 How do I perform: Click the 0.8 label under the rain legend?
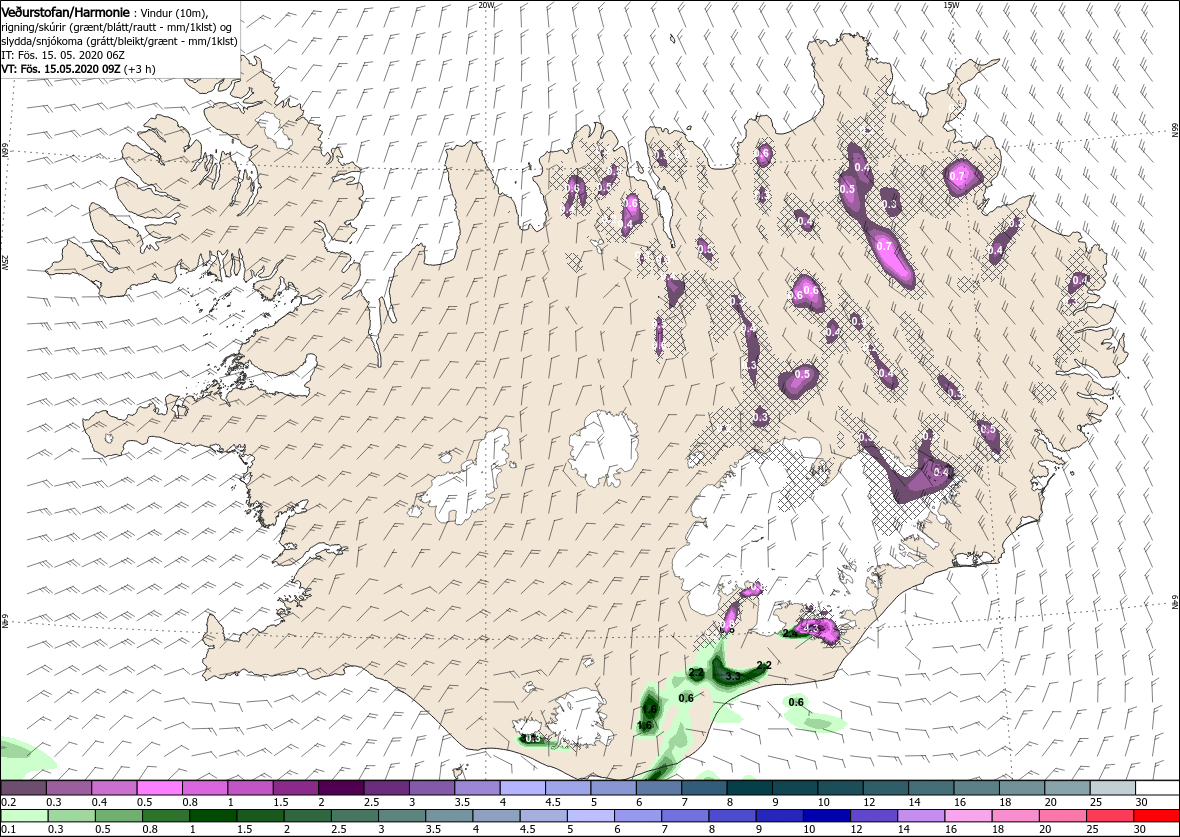pyautogui.click(x=149, y=831)
